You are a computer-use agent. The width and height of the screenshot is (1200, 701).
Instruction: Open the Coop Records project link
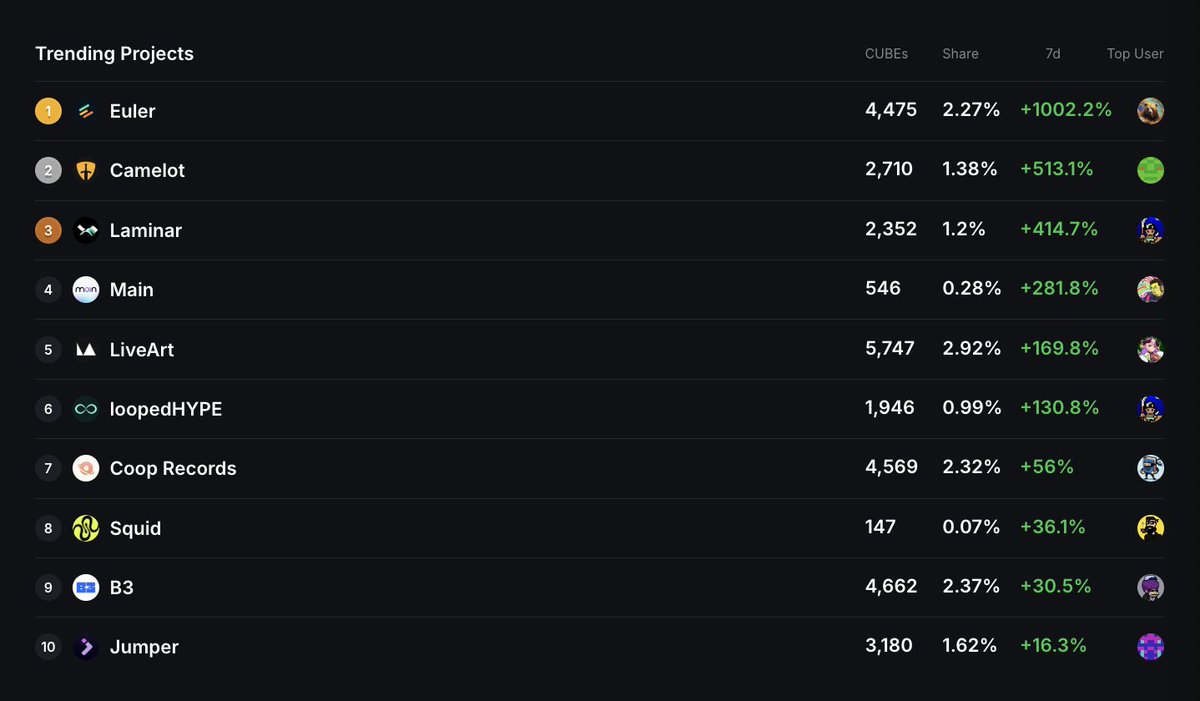coord(173,469)
